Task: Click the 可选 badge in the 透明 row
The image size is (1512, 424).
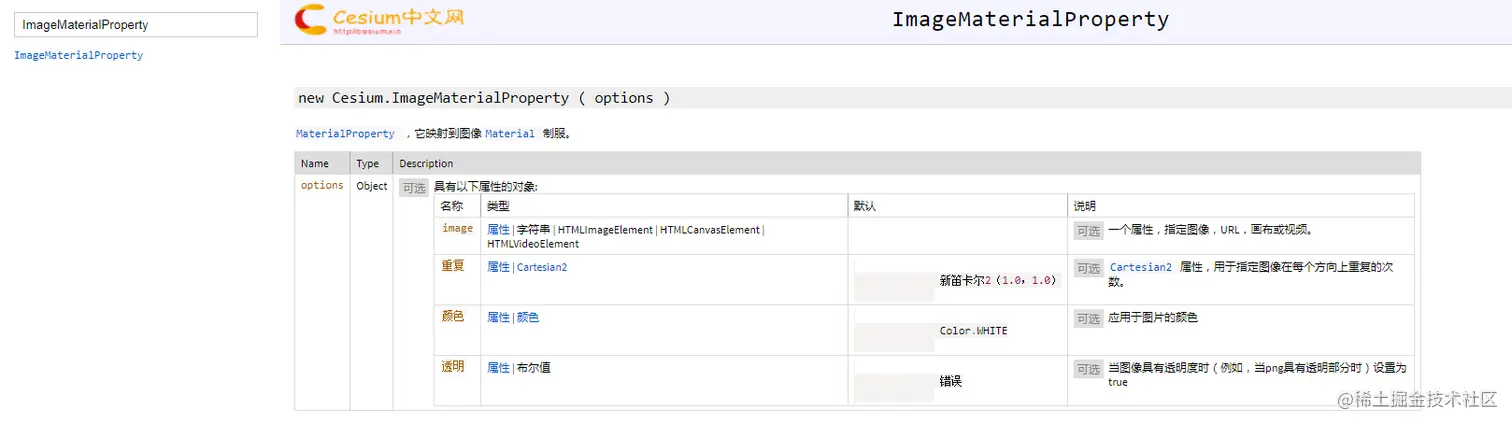Action: [x=1088, y=368]
